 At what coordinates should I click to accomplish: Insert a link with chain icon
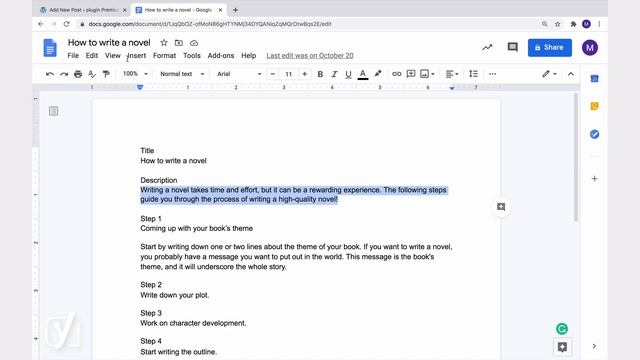point(396,74)
